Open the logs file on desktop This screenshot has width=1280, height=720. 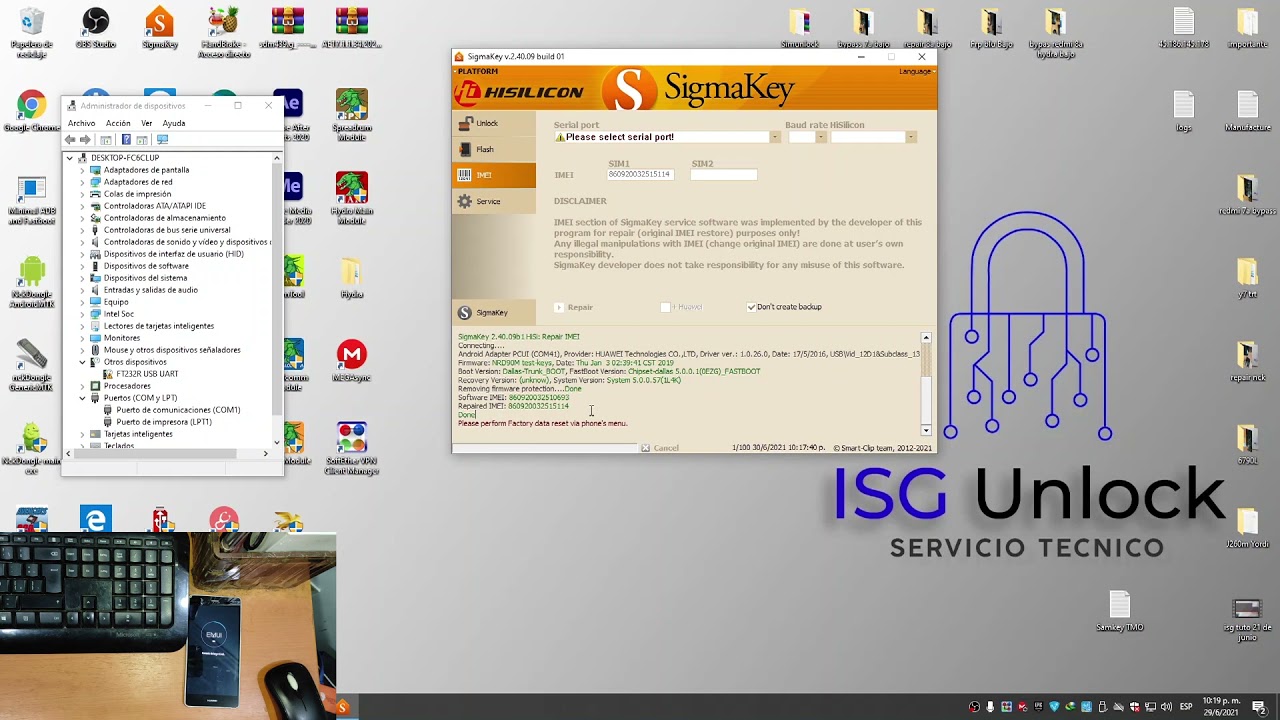(1184, 112)
